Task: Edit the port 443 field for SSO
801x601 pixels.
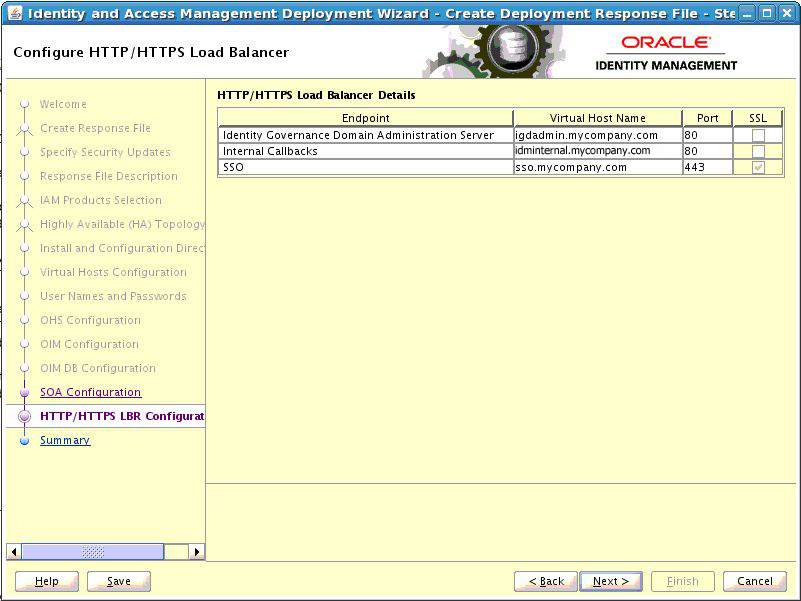Action: coord(708,167)
